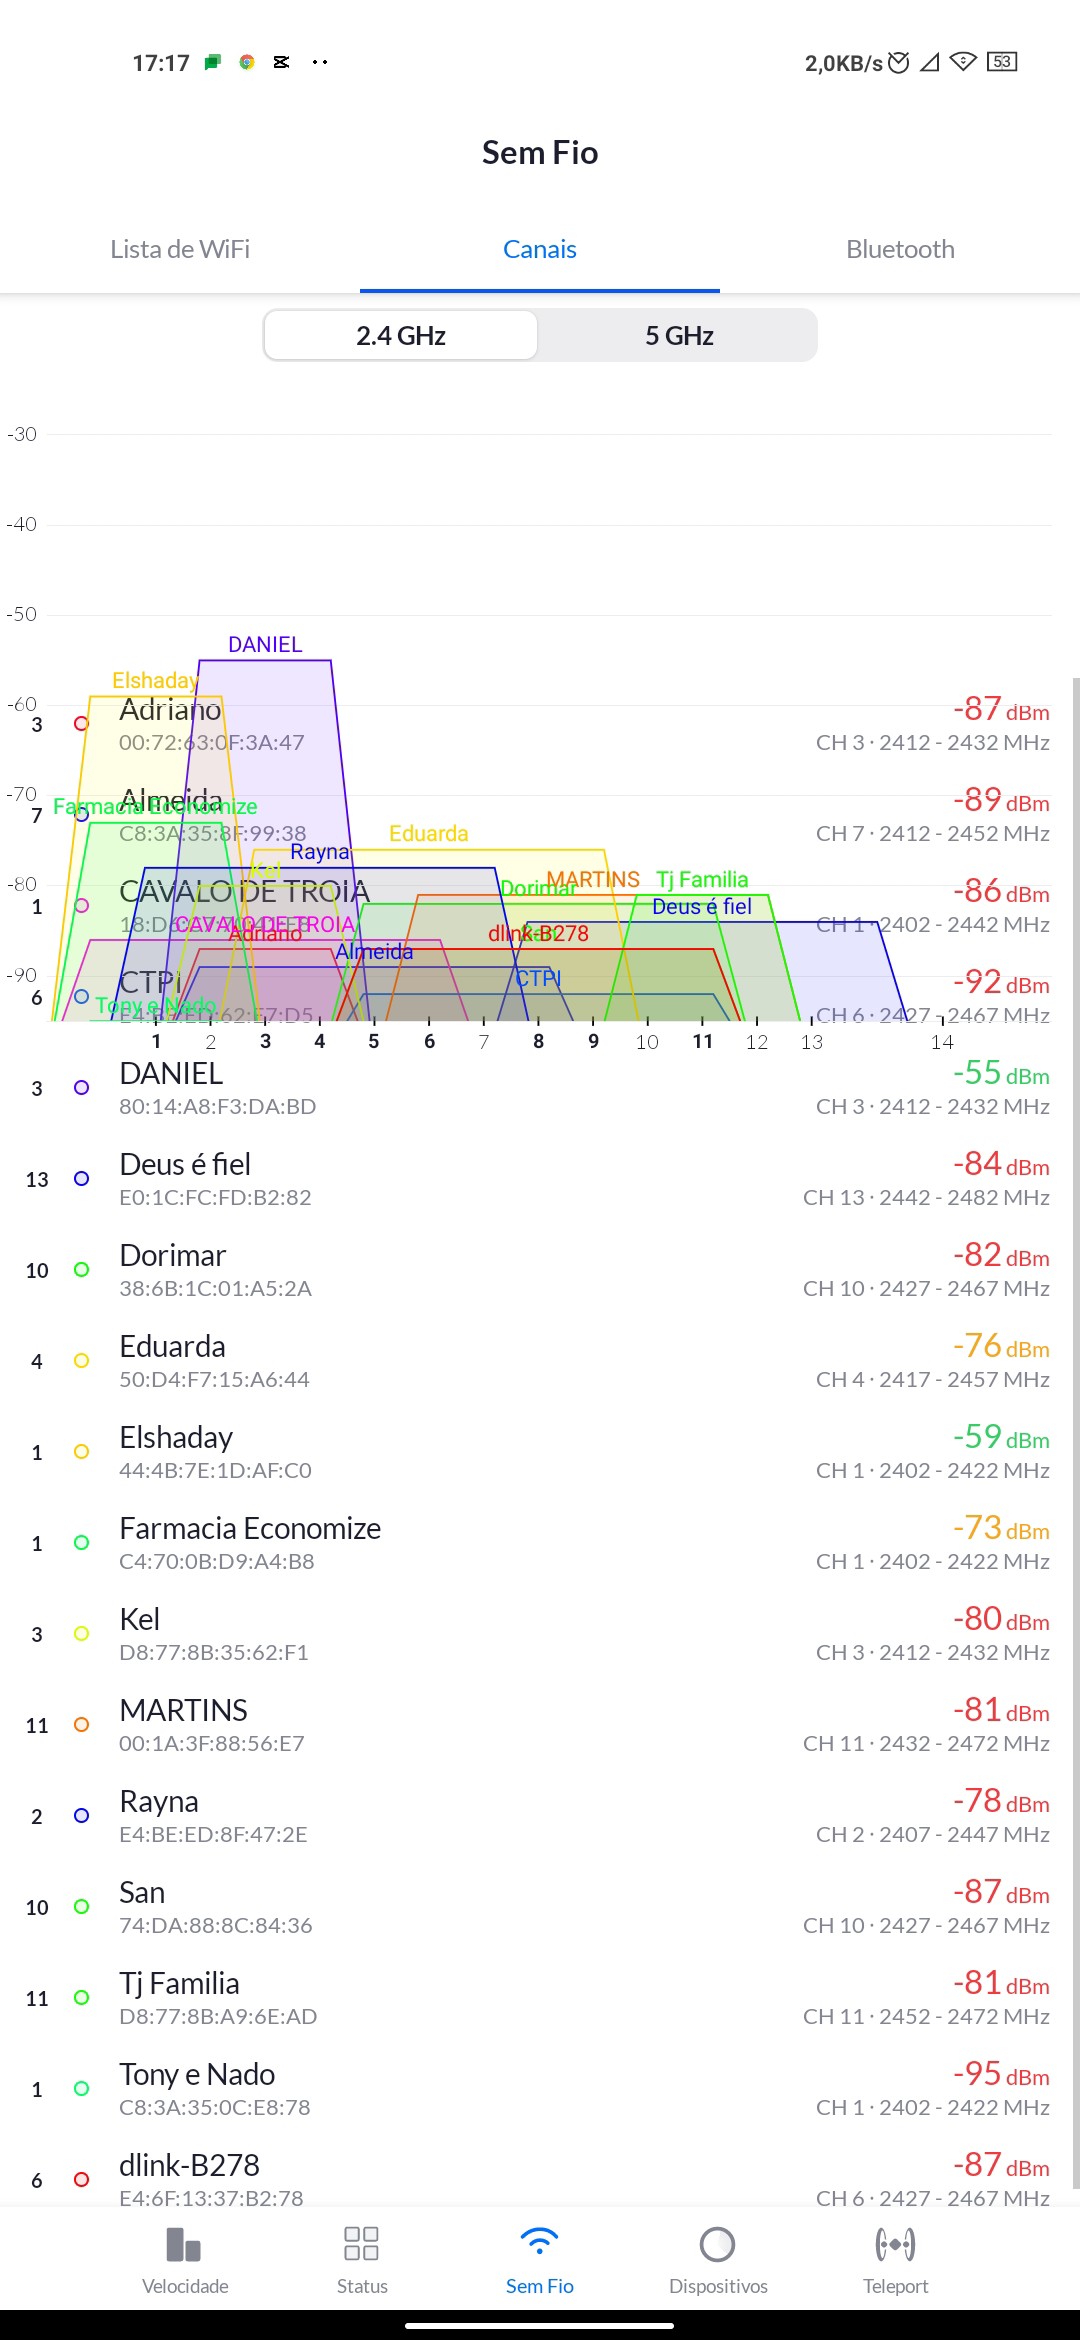Screen dimensions: 1080x2340
Task: Select the Farmacia Economize network
Action: coord(540,1543)
